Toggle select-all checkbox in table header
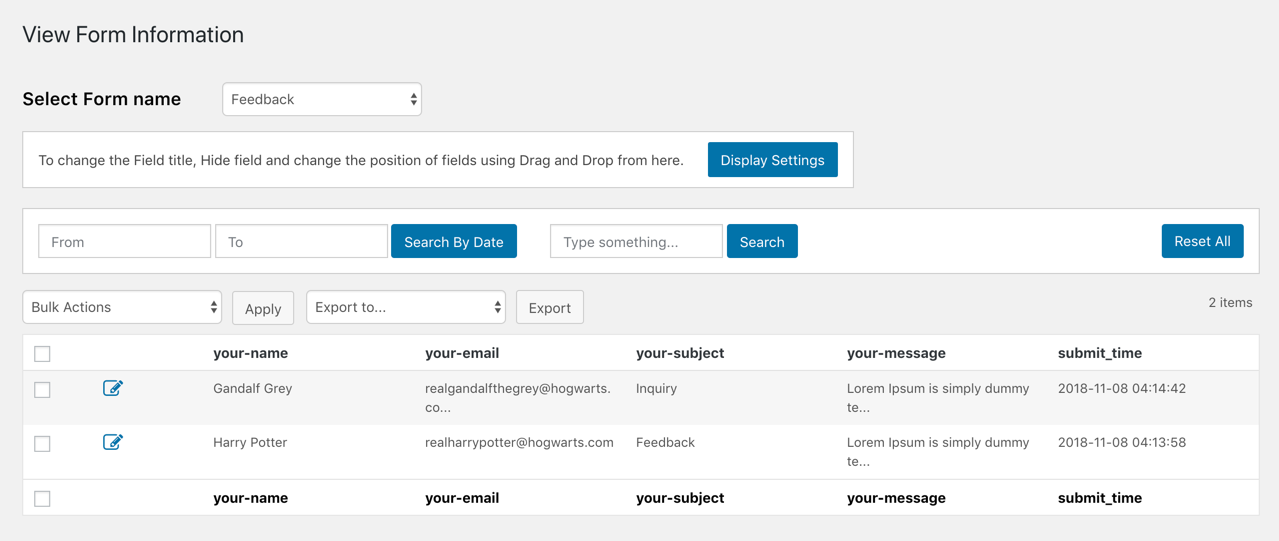This screenshot has height=541, width=1279. coord(42,354)
